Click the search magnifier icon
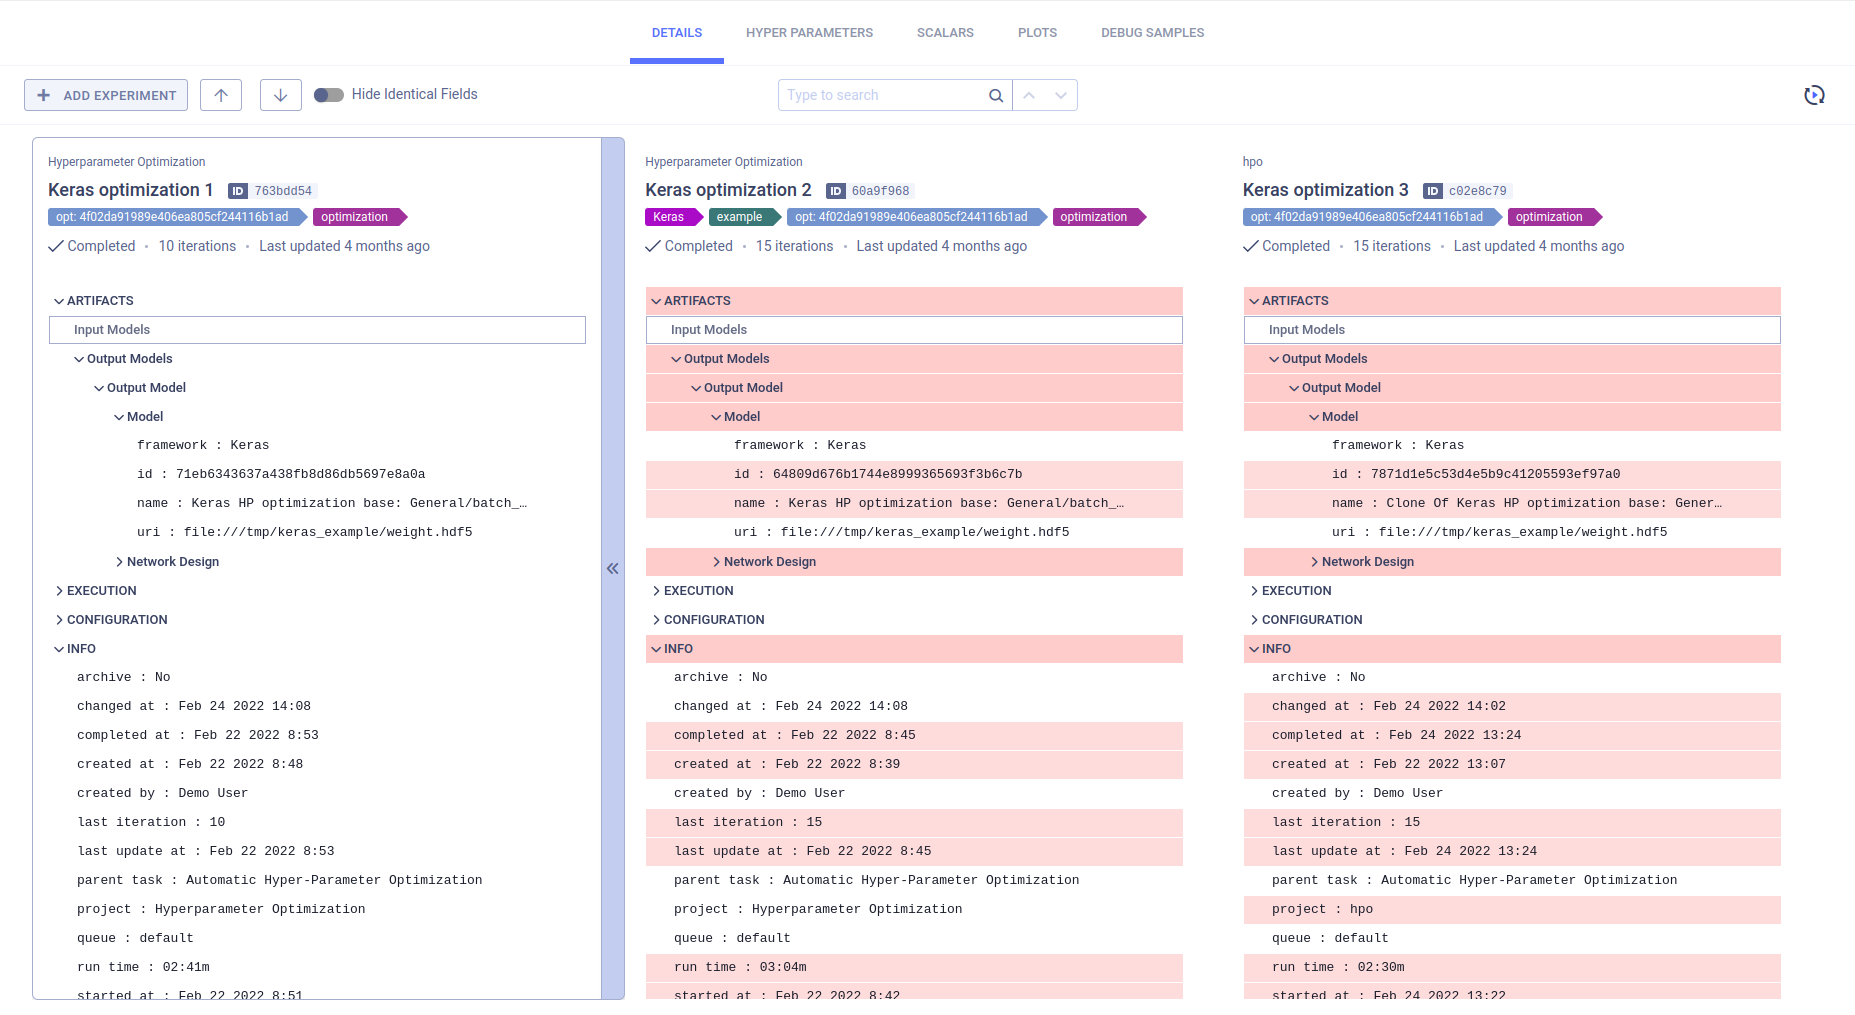Image resolution: width=1855 pixels, height=1015 pixels. tap(995, 95)
